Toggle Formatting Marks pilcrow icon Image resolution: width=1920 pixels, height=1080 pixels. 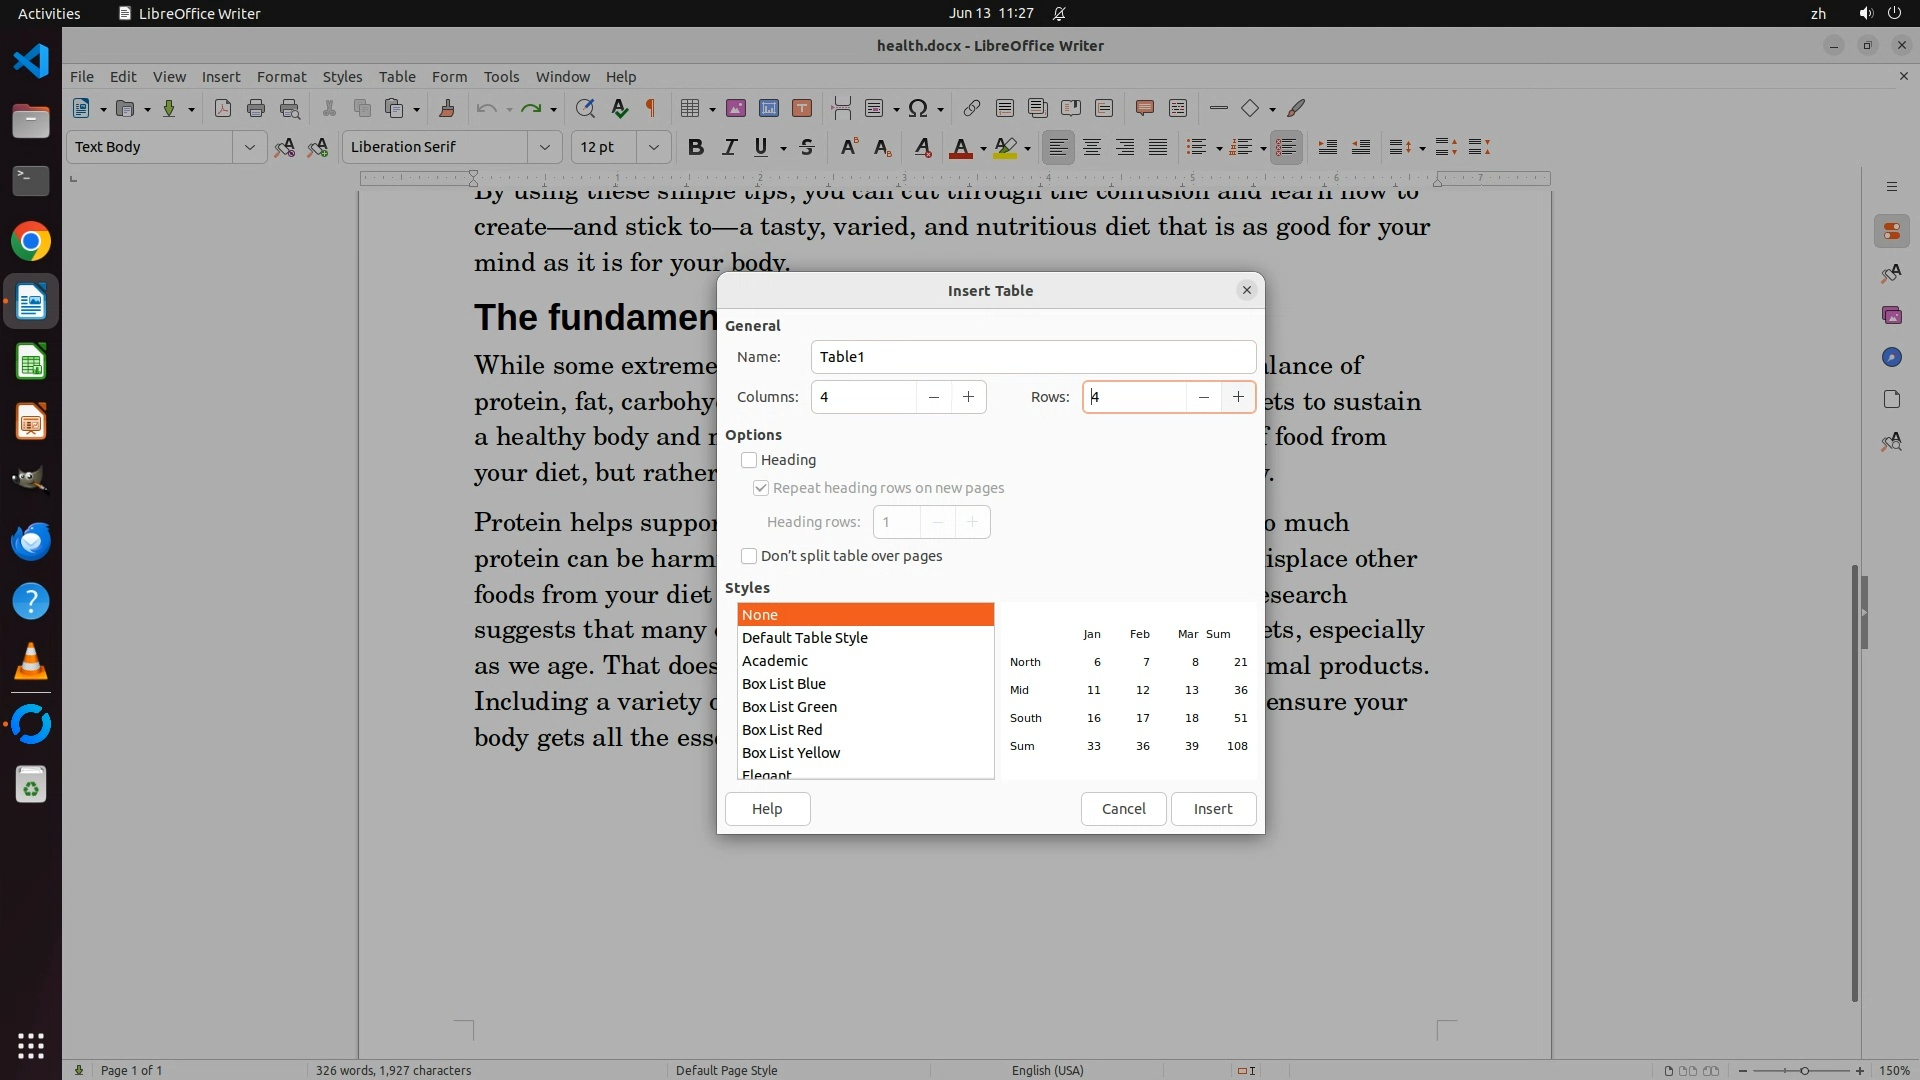[651, 108]
